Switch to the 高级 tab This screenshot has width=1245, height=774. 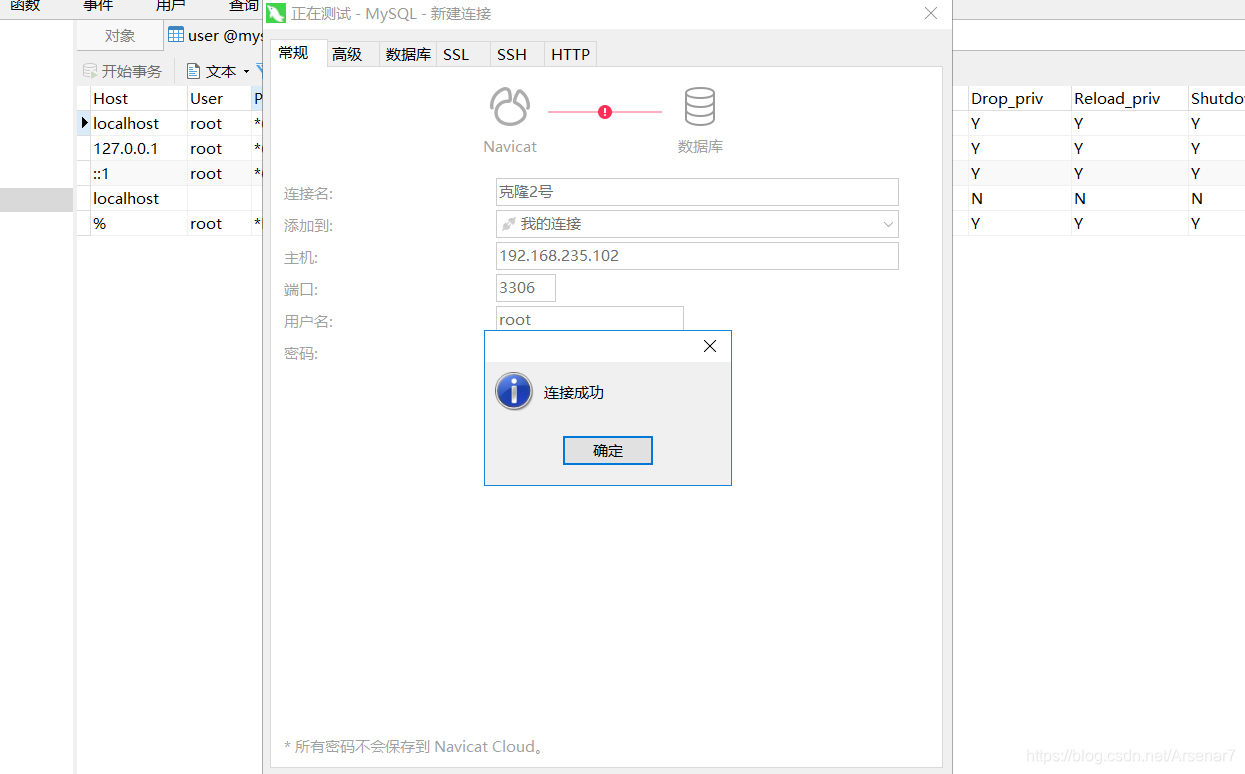pos(347,54)
